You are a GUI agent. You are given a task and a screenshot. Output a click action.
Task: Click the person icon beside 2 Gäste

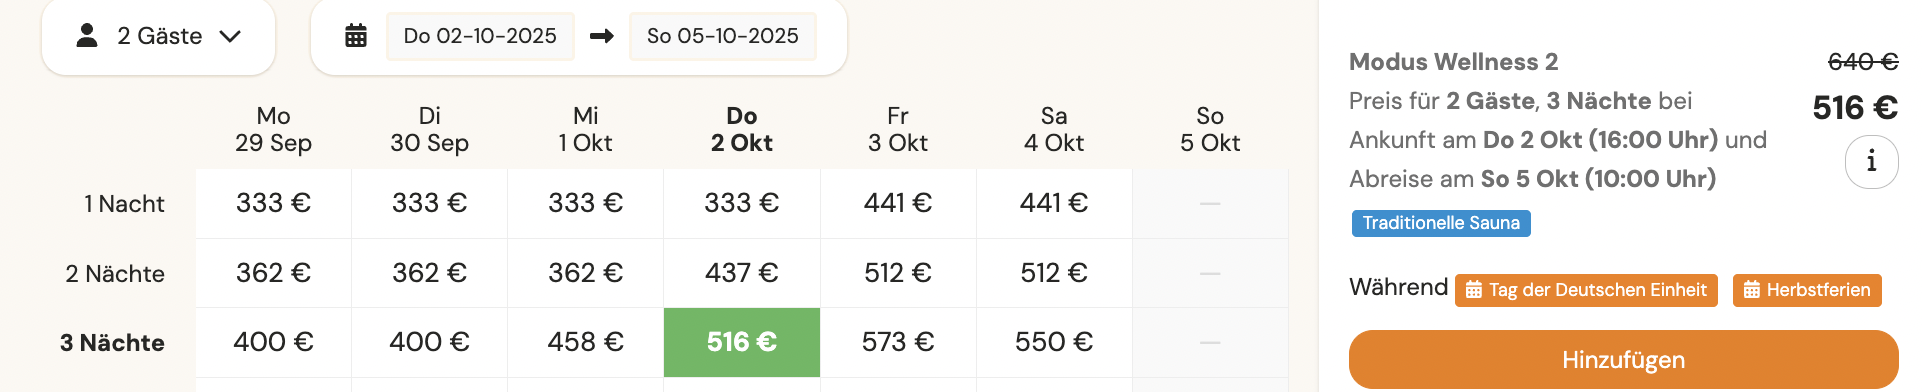pos(87,36)
